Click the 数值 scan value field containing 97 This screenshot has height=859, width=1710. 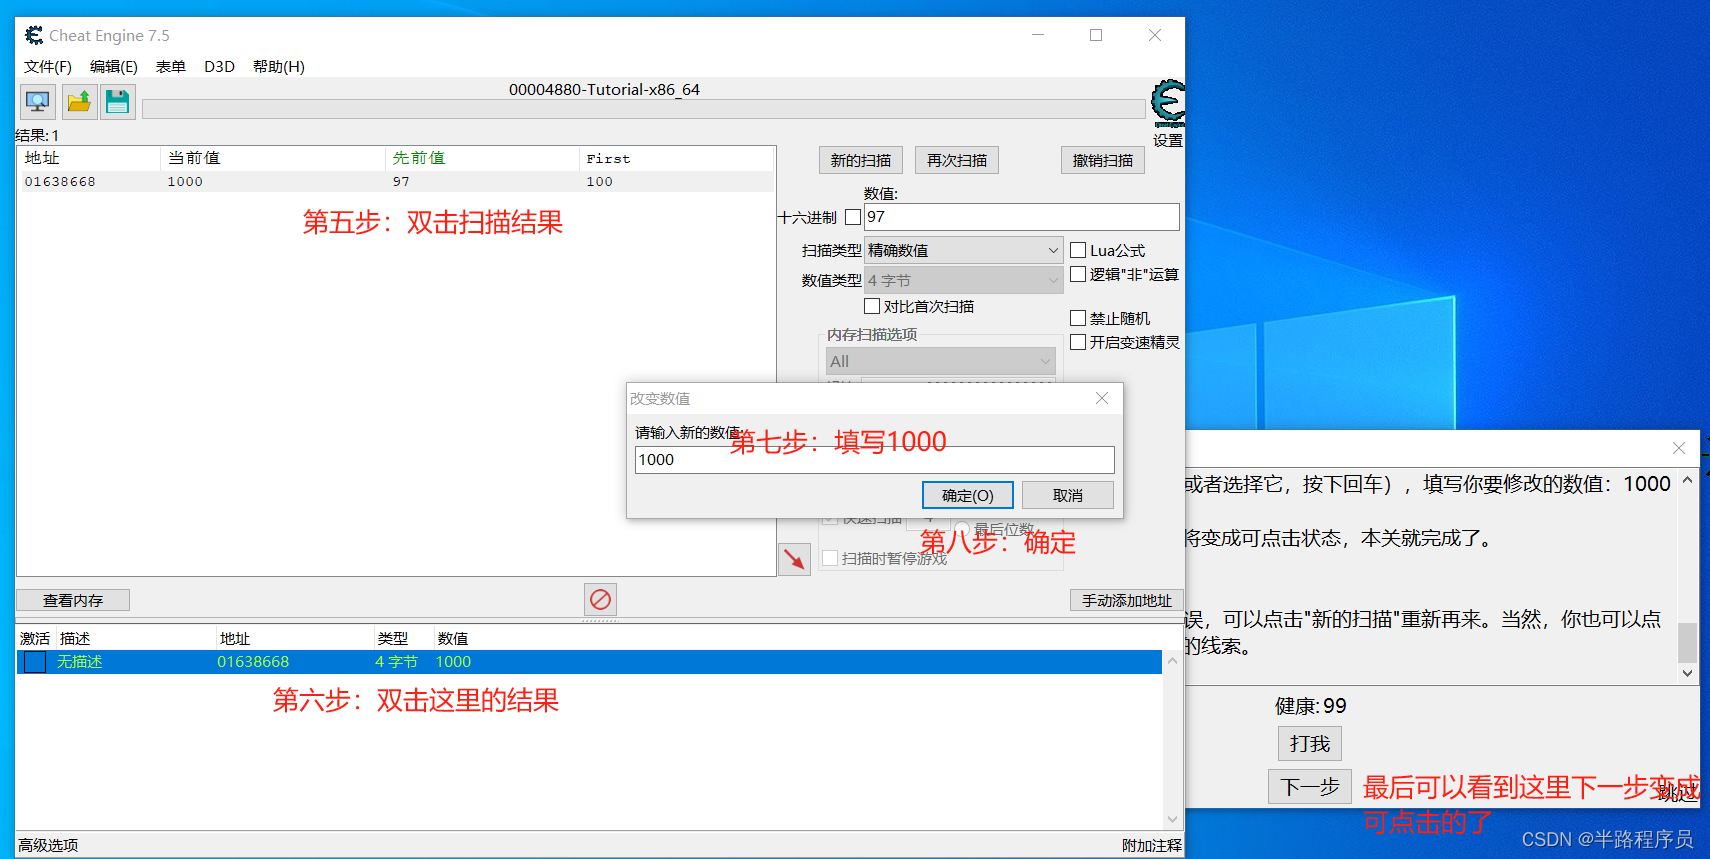(x=1022, y=217)
